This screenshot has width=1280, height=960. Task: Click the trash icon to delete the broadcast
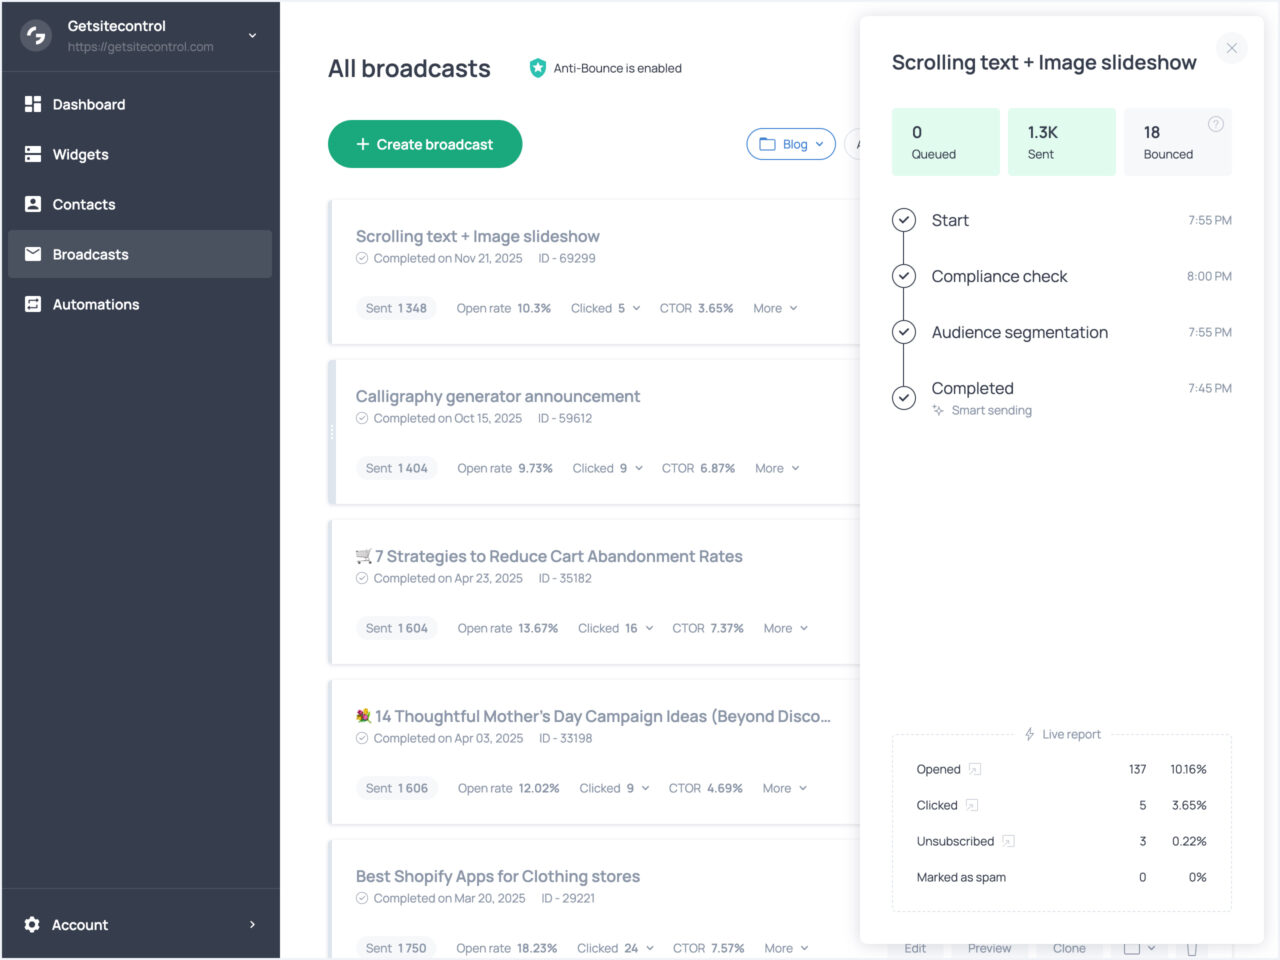tap(1190, 950)
